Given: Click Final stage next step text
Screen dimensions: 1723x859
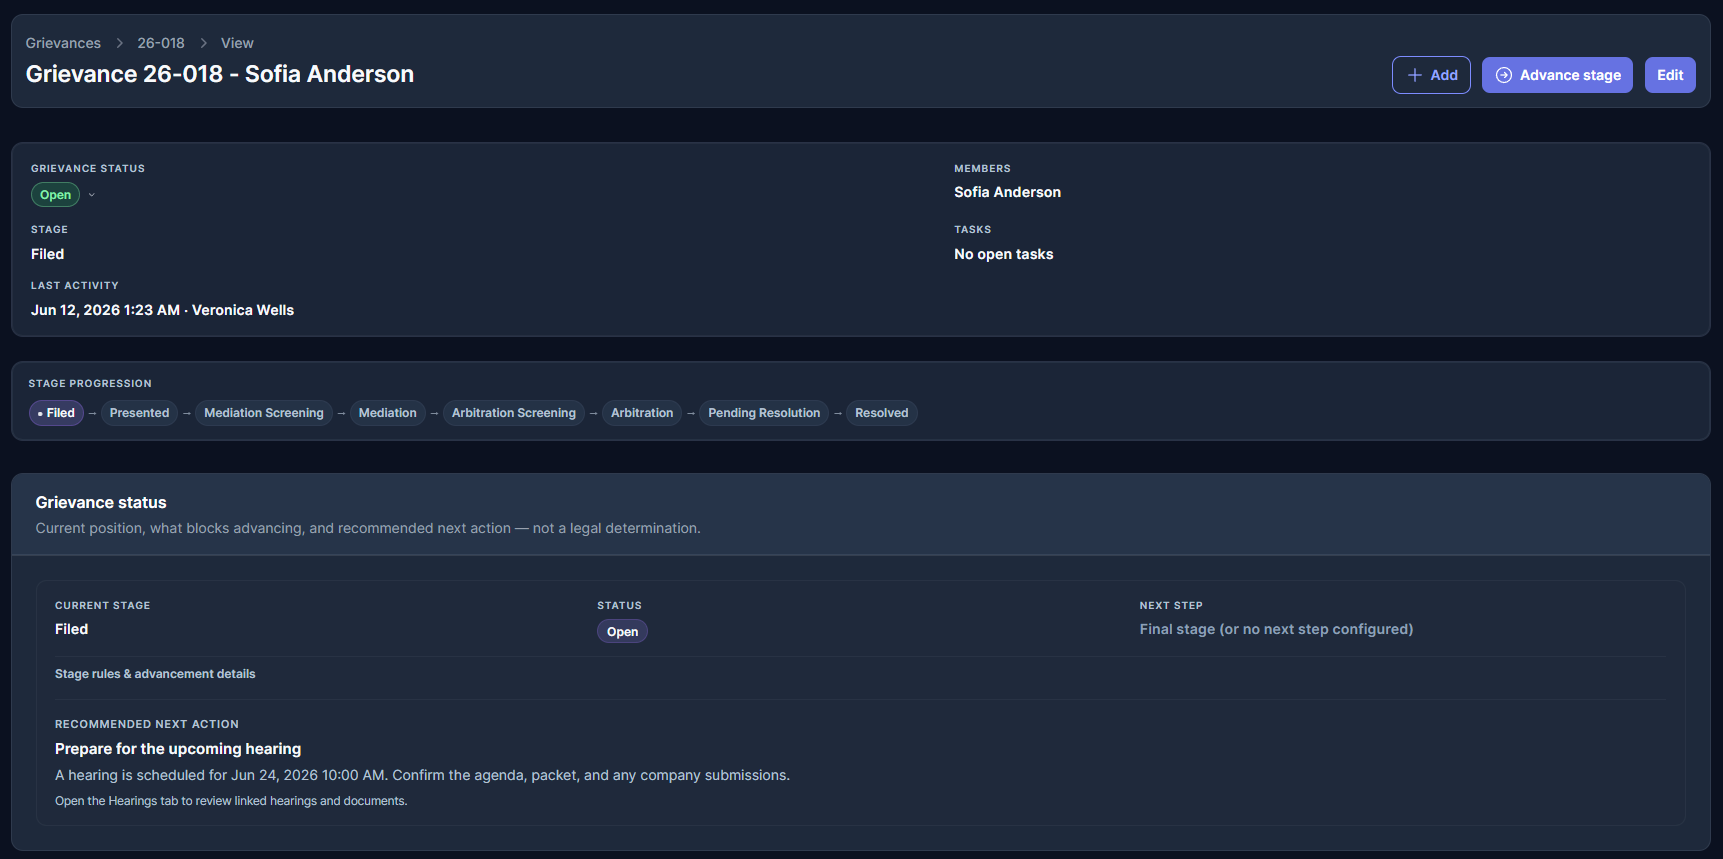Looking at the screenshot, I should 1276,629.
